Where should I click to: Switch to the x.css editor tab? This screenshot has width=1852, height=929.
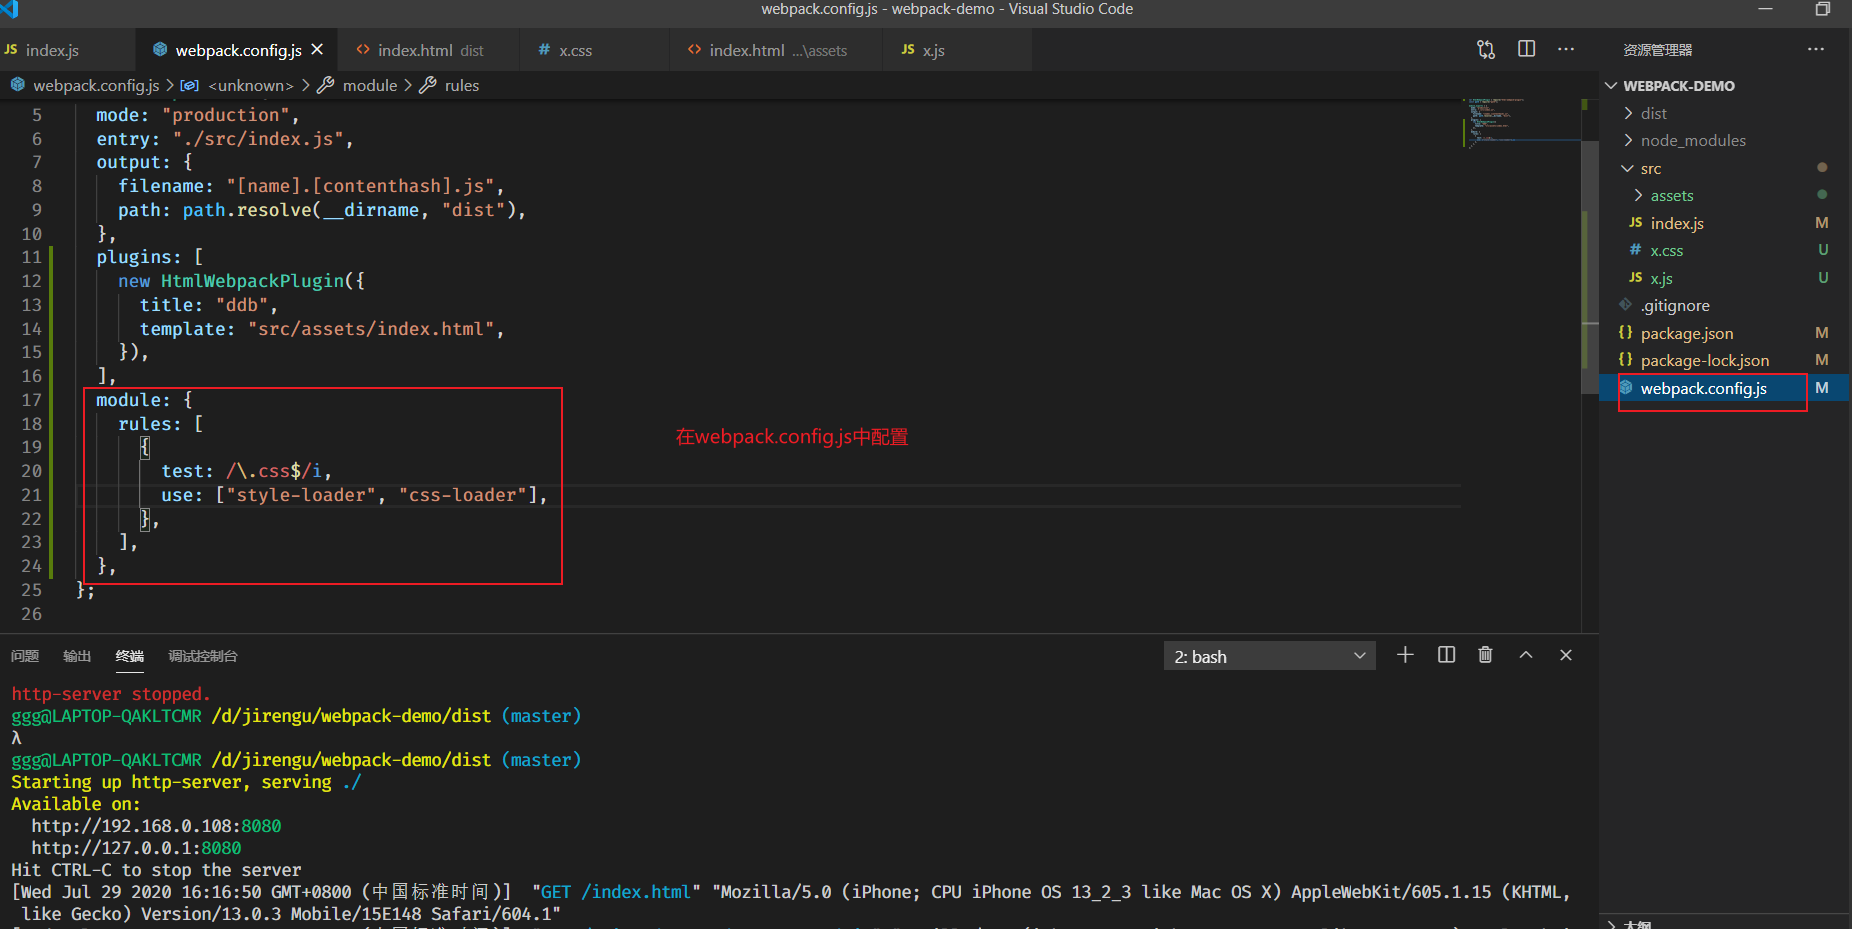pos(575,51)
